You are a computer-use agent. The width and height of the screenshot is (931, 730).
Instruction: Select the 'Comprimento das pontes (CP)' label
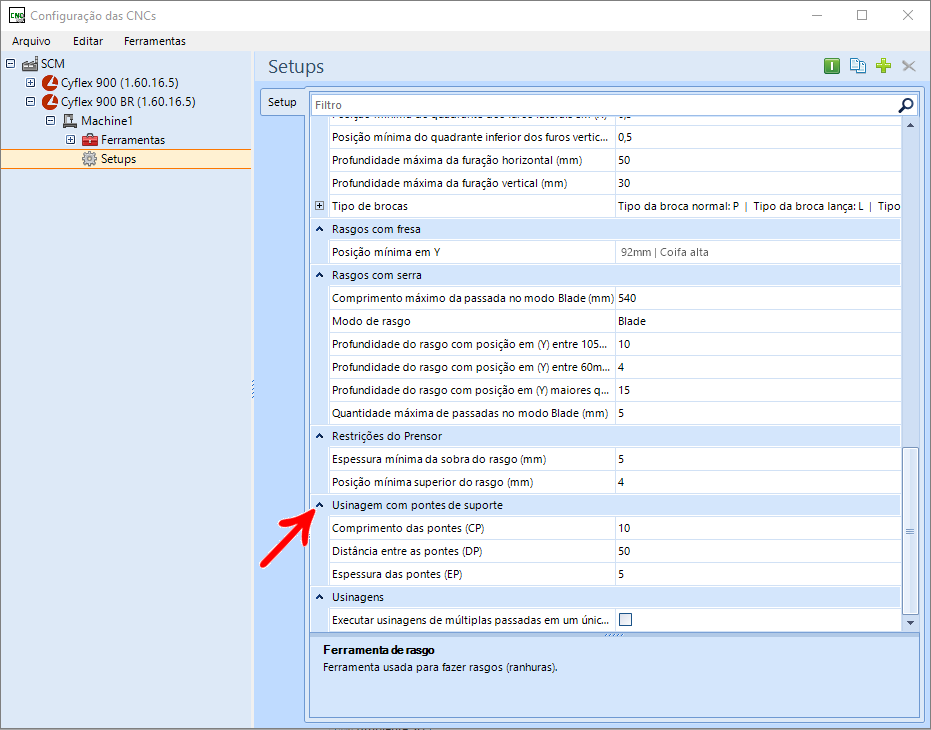tap(408, 528)
